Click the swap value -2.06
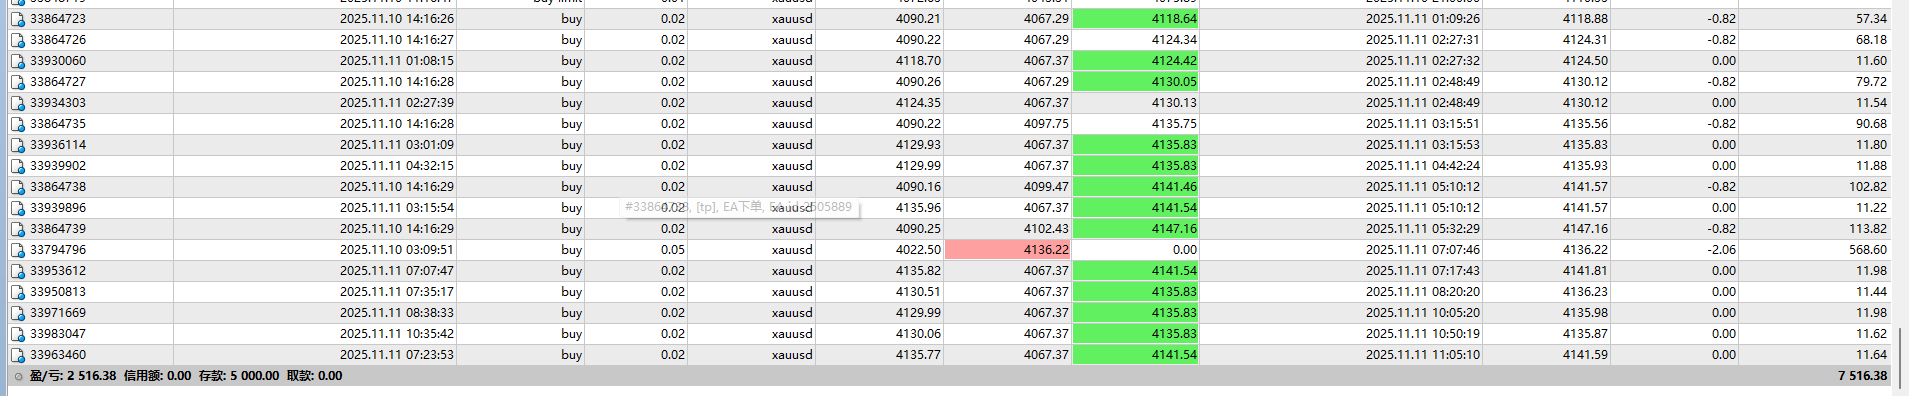Image resolution: width=1909 pixels, height=396 pixels. coord(1721,250)
